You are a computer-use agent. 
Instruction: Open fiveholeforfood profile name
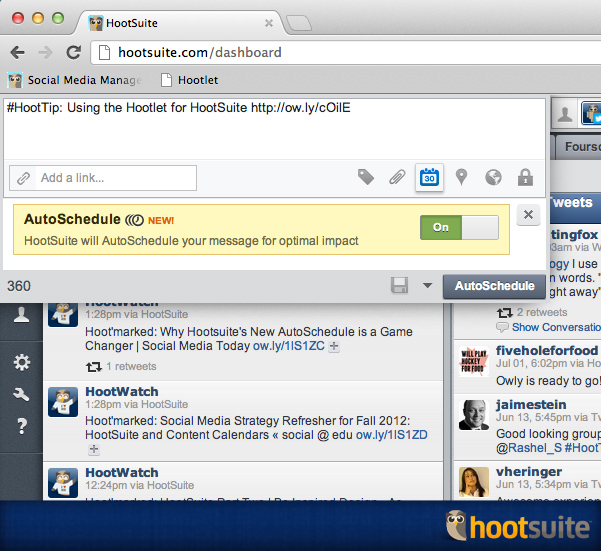click(x=547, y=350)
